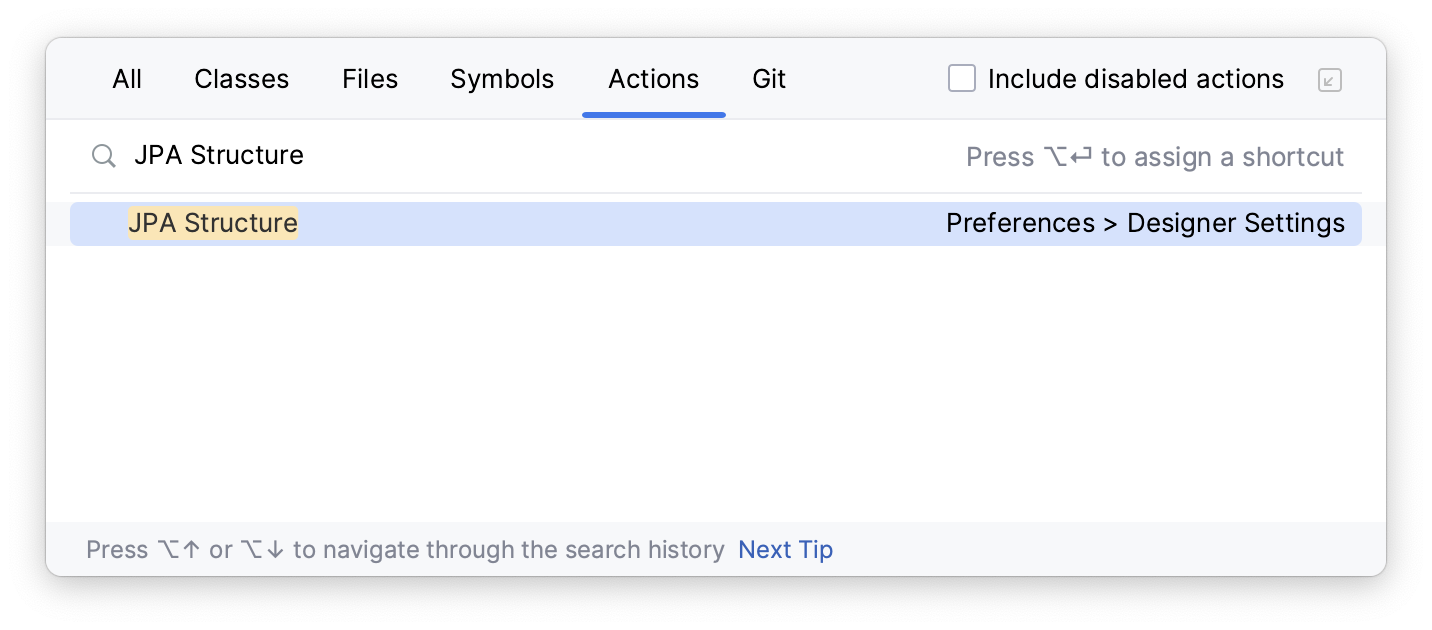Image resolution: width=1432 pixels, height=630 pixels.
Task: Enable Include disabled actions
Action: point(961,78)
